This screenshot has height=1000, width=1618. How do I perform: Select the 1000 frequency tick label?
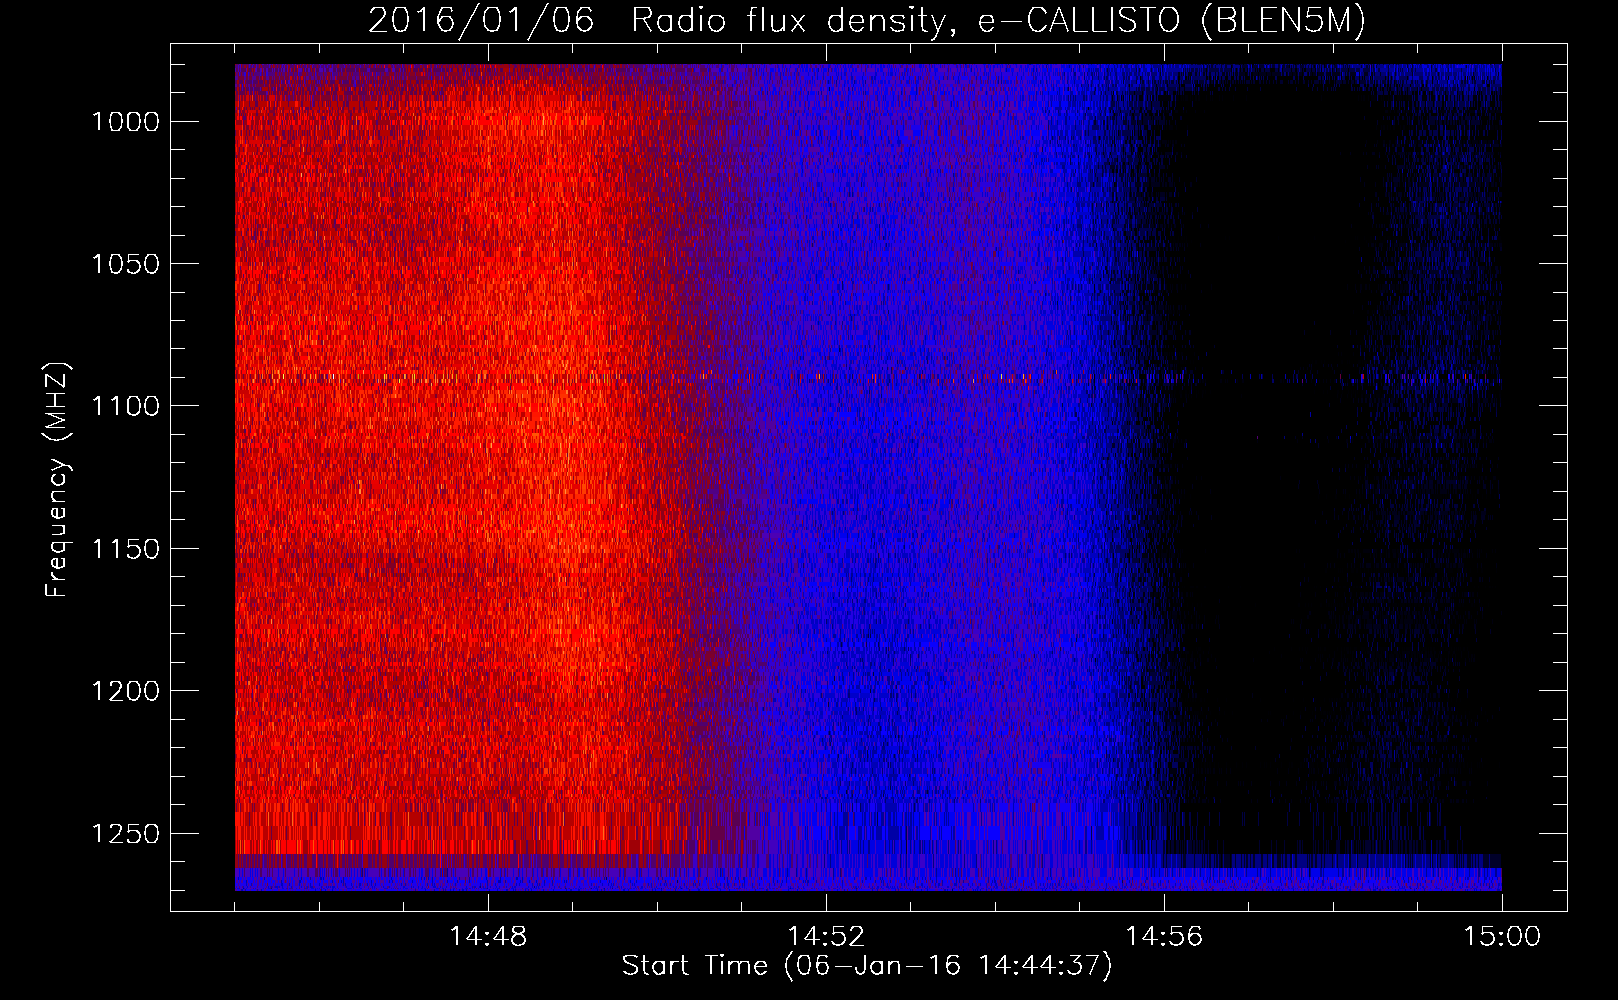point(126,122)
